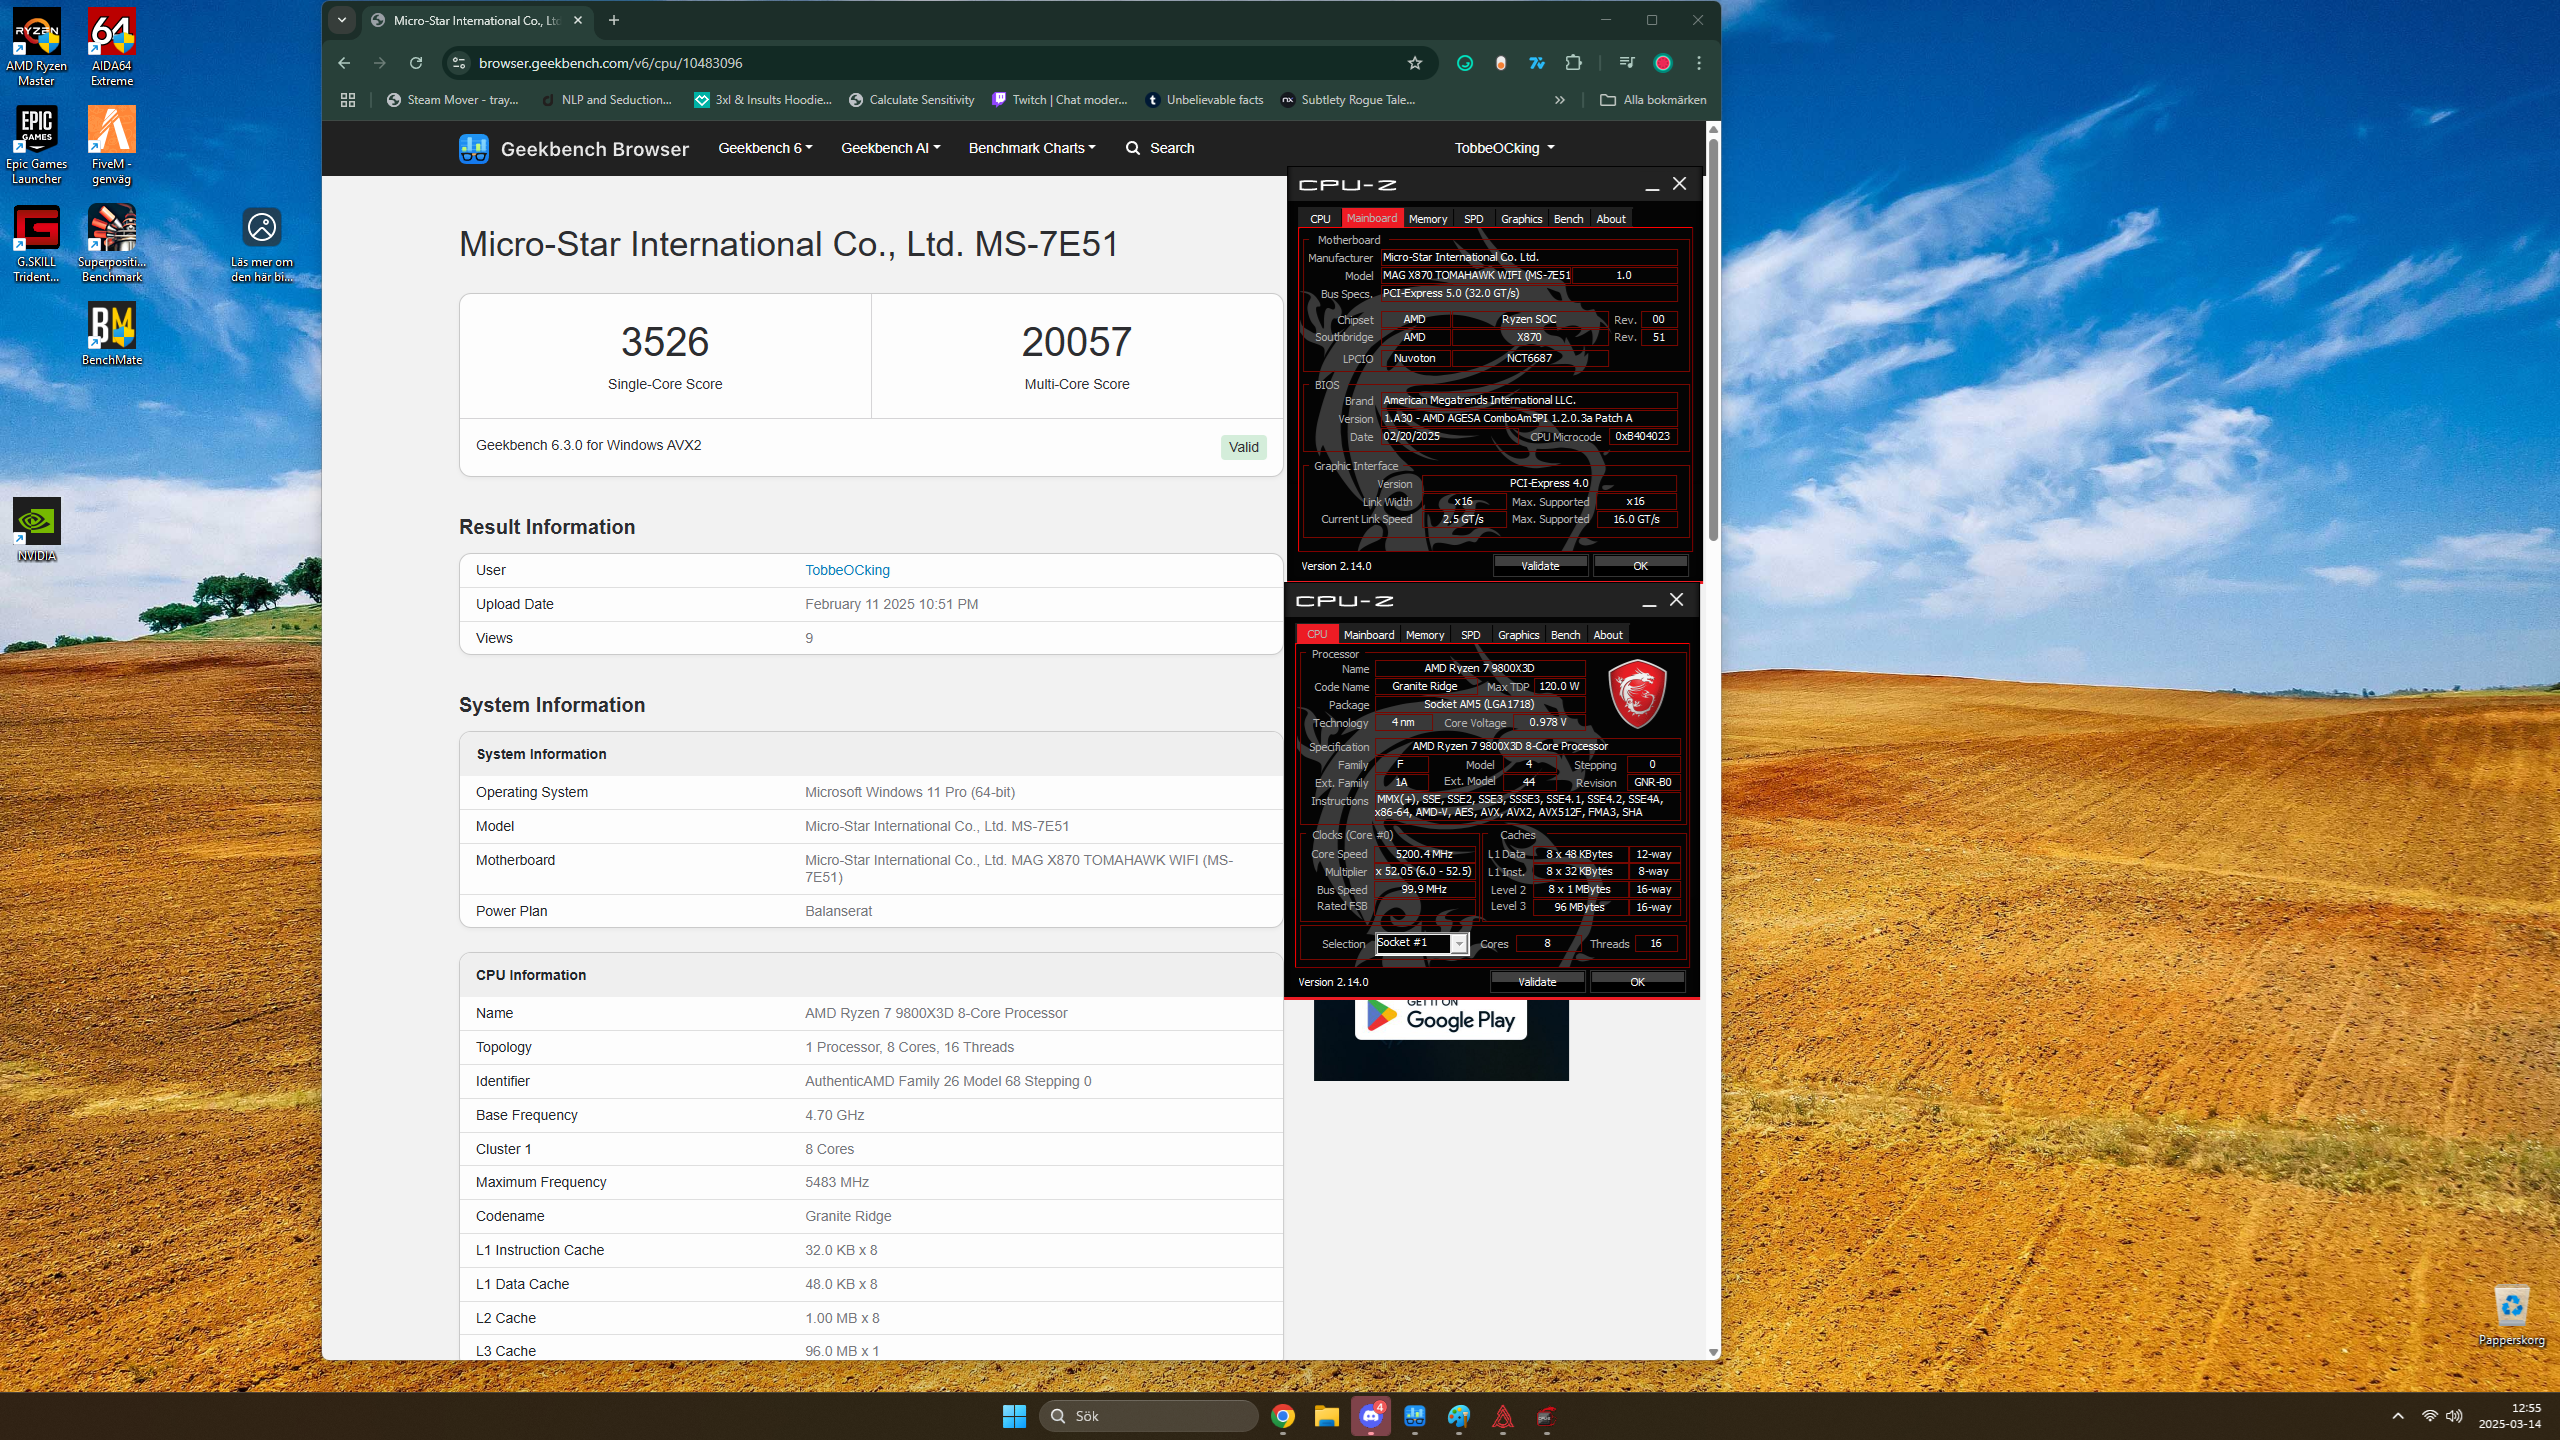Open Wi-Fi network tray icon
The width and height of the screenshot is (2560, 1440).
click(2429, 1416)
